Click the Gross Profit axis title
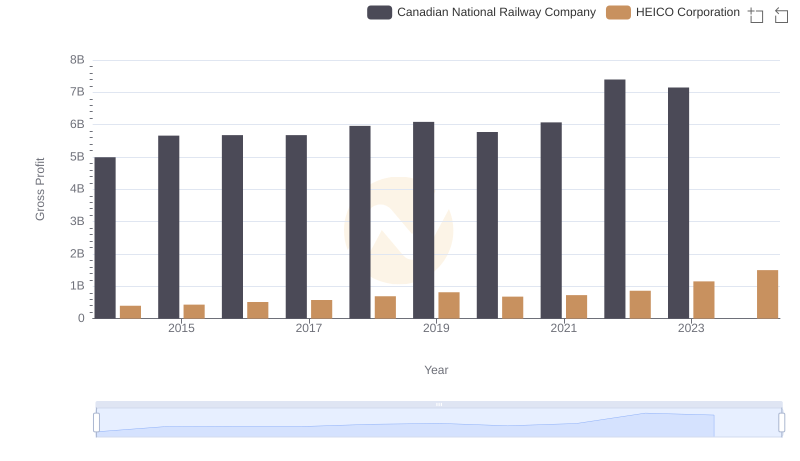The height and width of the screenshot is (461, 800). point(40,189)
